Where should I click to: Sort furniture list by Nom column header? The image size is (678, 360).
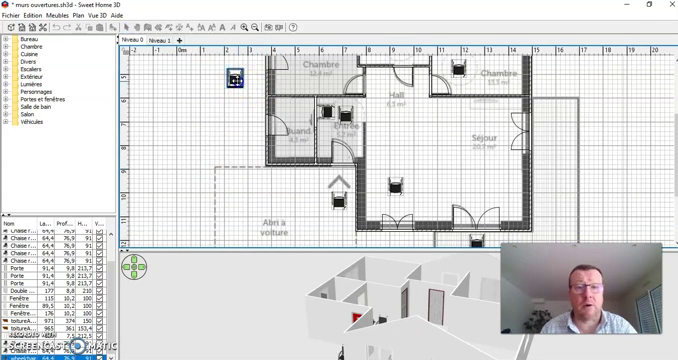coord(19,223)
